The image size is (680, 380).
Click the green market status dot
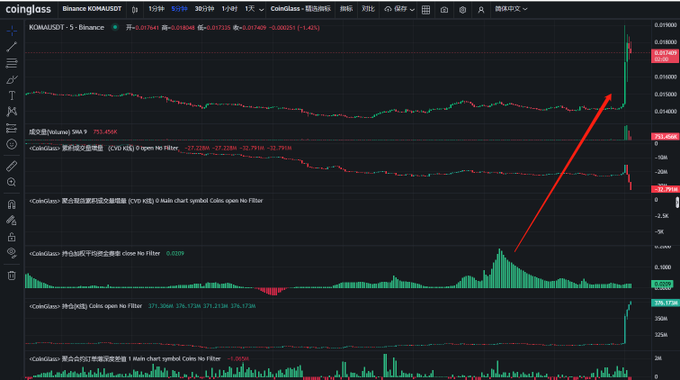tap(115, 27)
